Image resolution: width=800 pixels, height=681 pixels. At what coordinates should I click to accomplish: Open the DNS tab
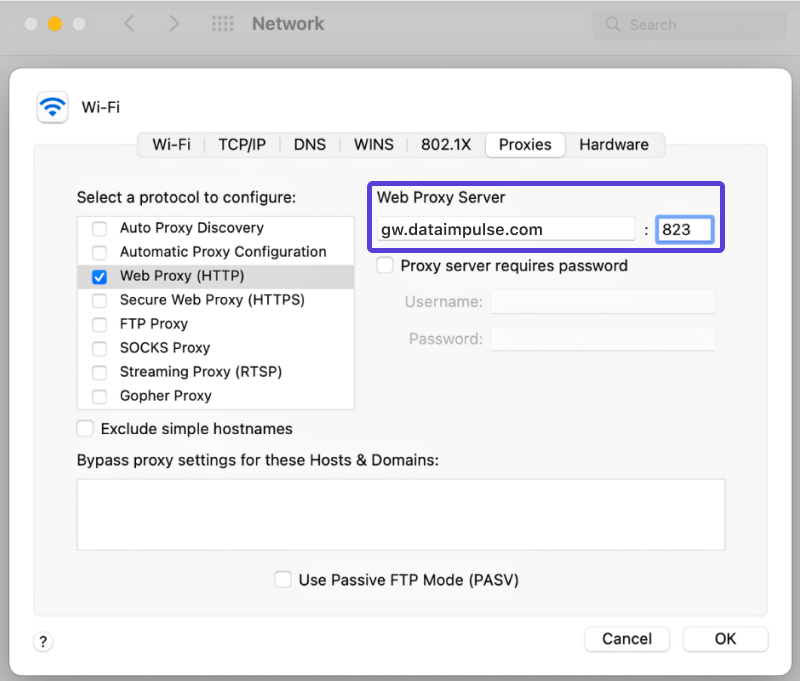coord(310,144)
